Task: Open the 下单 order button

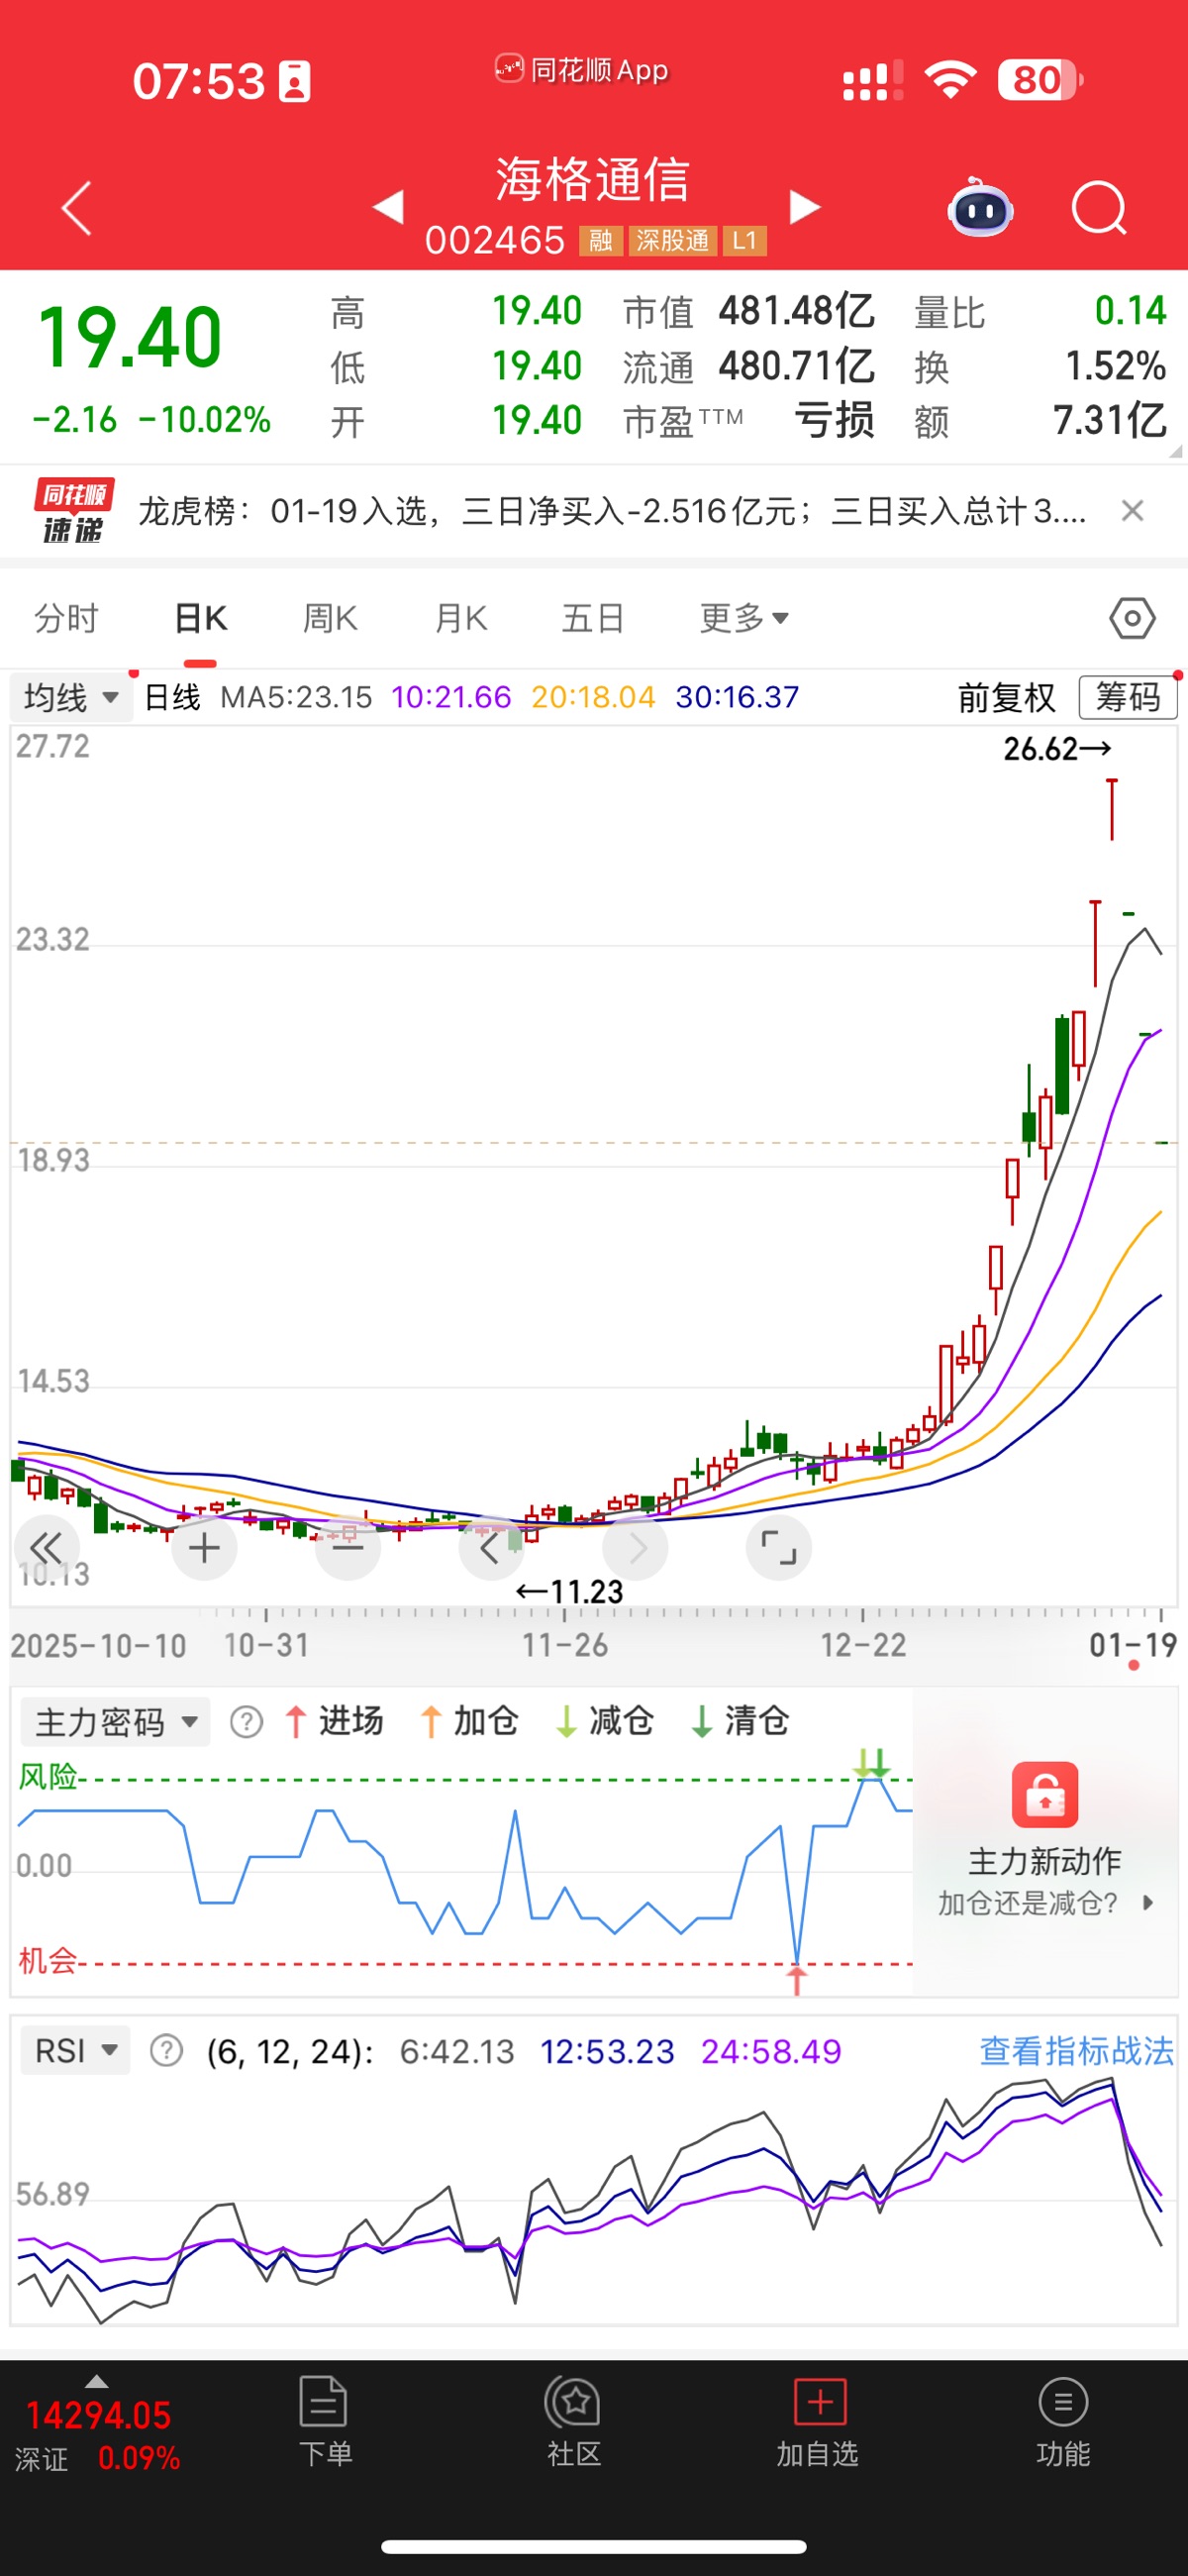Action: pyautogui.click(x=325, y=2422)
